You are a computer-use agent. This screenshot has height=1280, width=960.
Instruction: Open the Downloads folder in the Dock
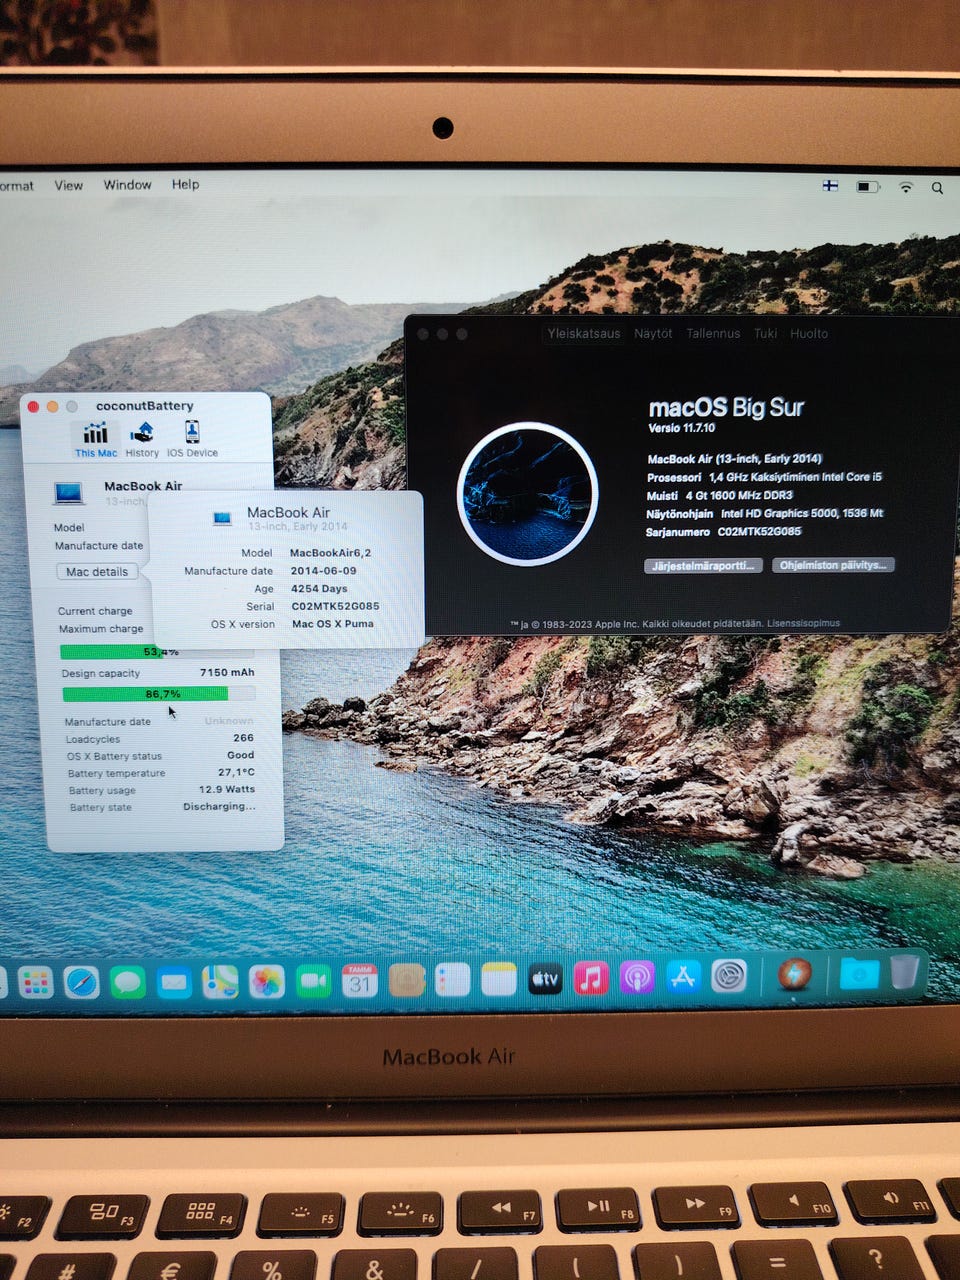click(x=859, y=973)
